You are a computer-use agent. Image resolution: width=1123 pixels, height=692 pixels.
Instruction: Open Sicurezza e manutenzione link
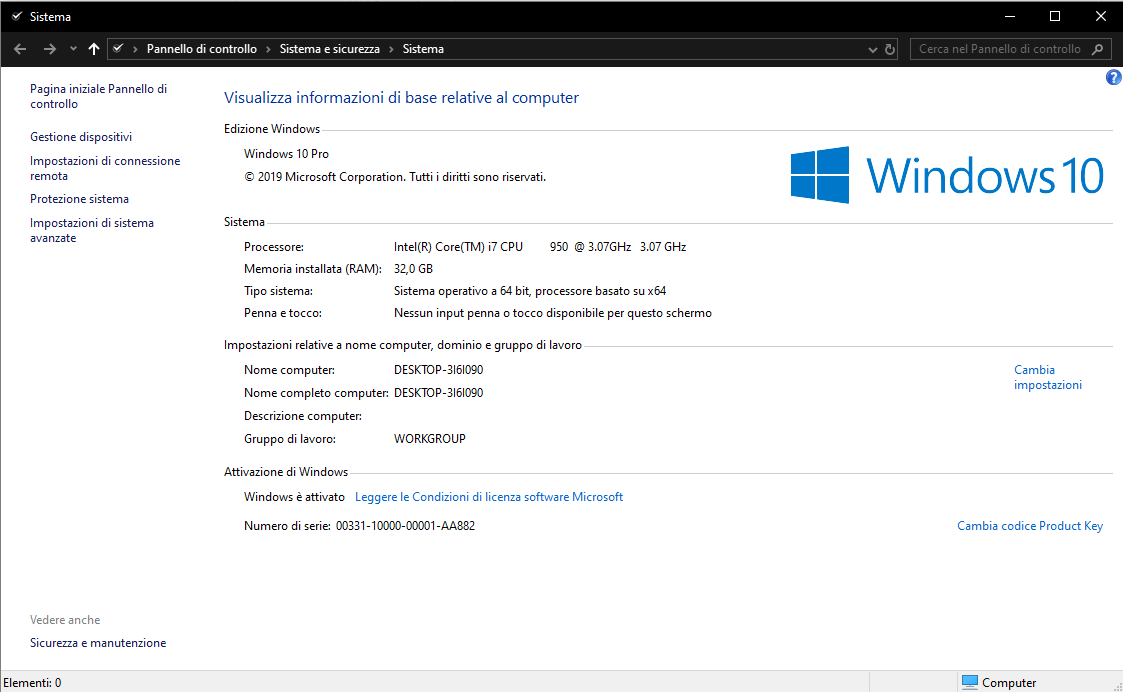click(x=98, y=643)
